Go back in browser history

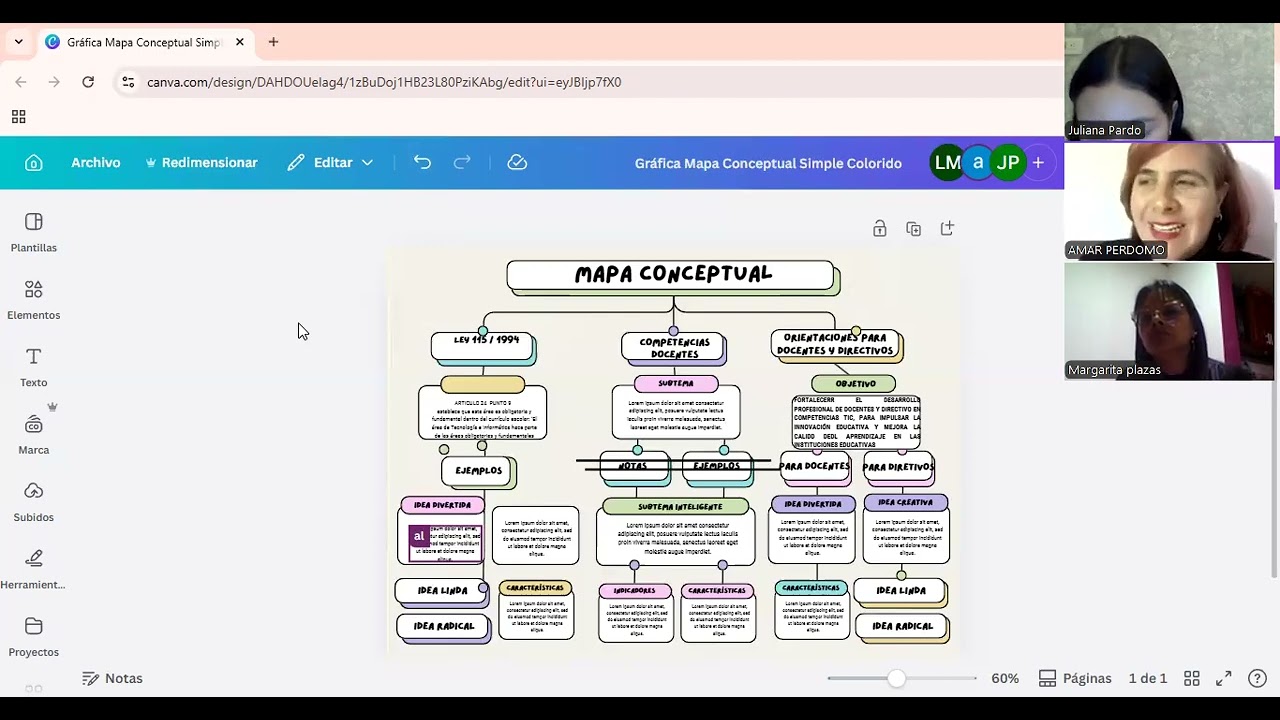[21, 82]
